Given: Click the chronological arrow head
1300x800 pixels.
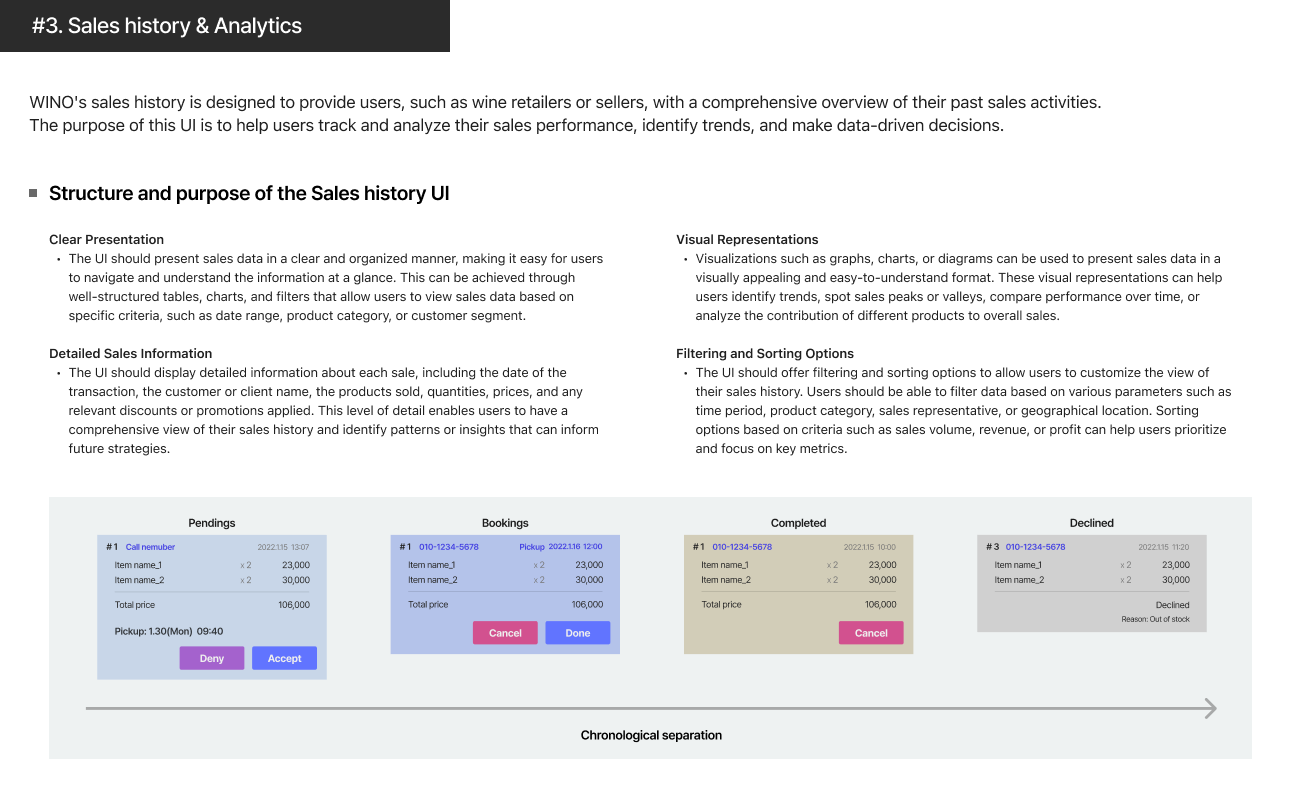Looking at the screenshot, I should click(x=1210, y=709).
